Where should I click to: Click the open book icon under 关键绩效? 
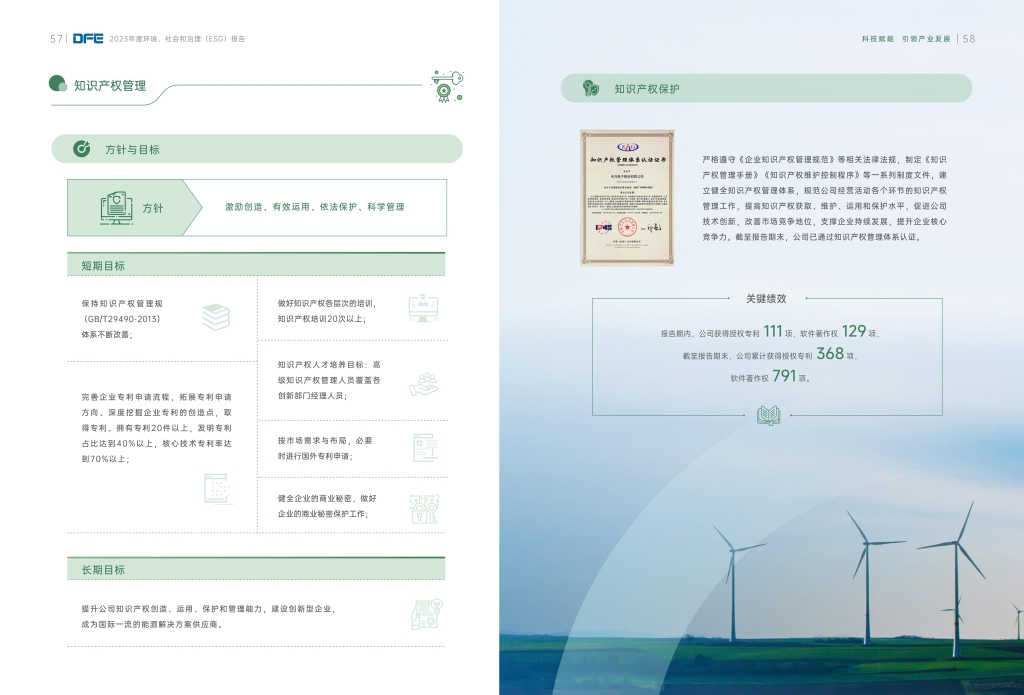coord(768,415)
